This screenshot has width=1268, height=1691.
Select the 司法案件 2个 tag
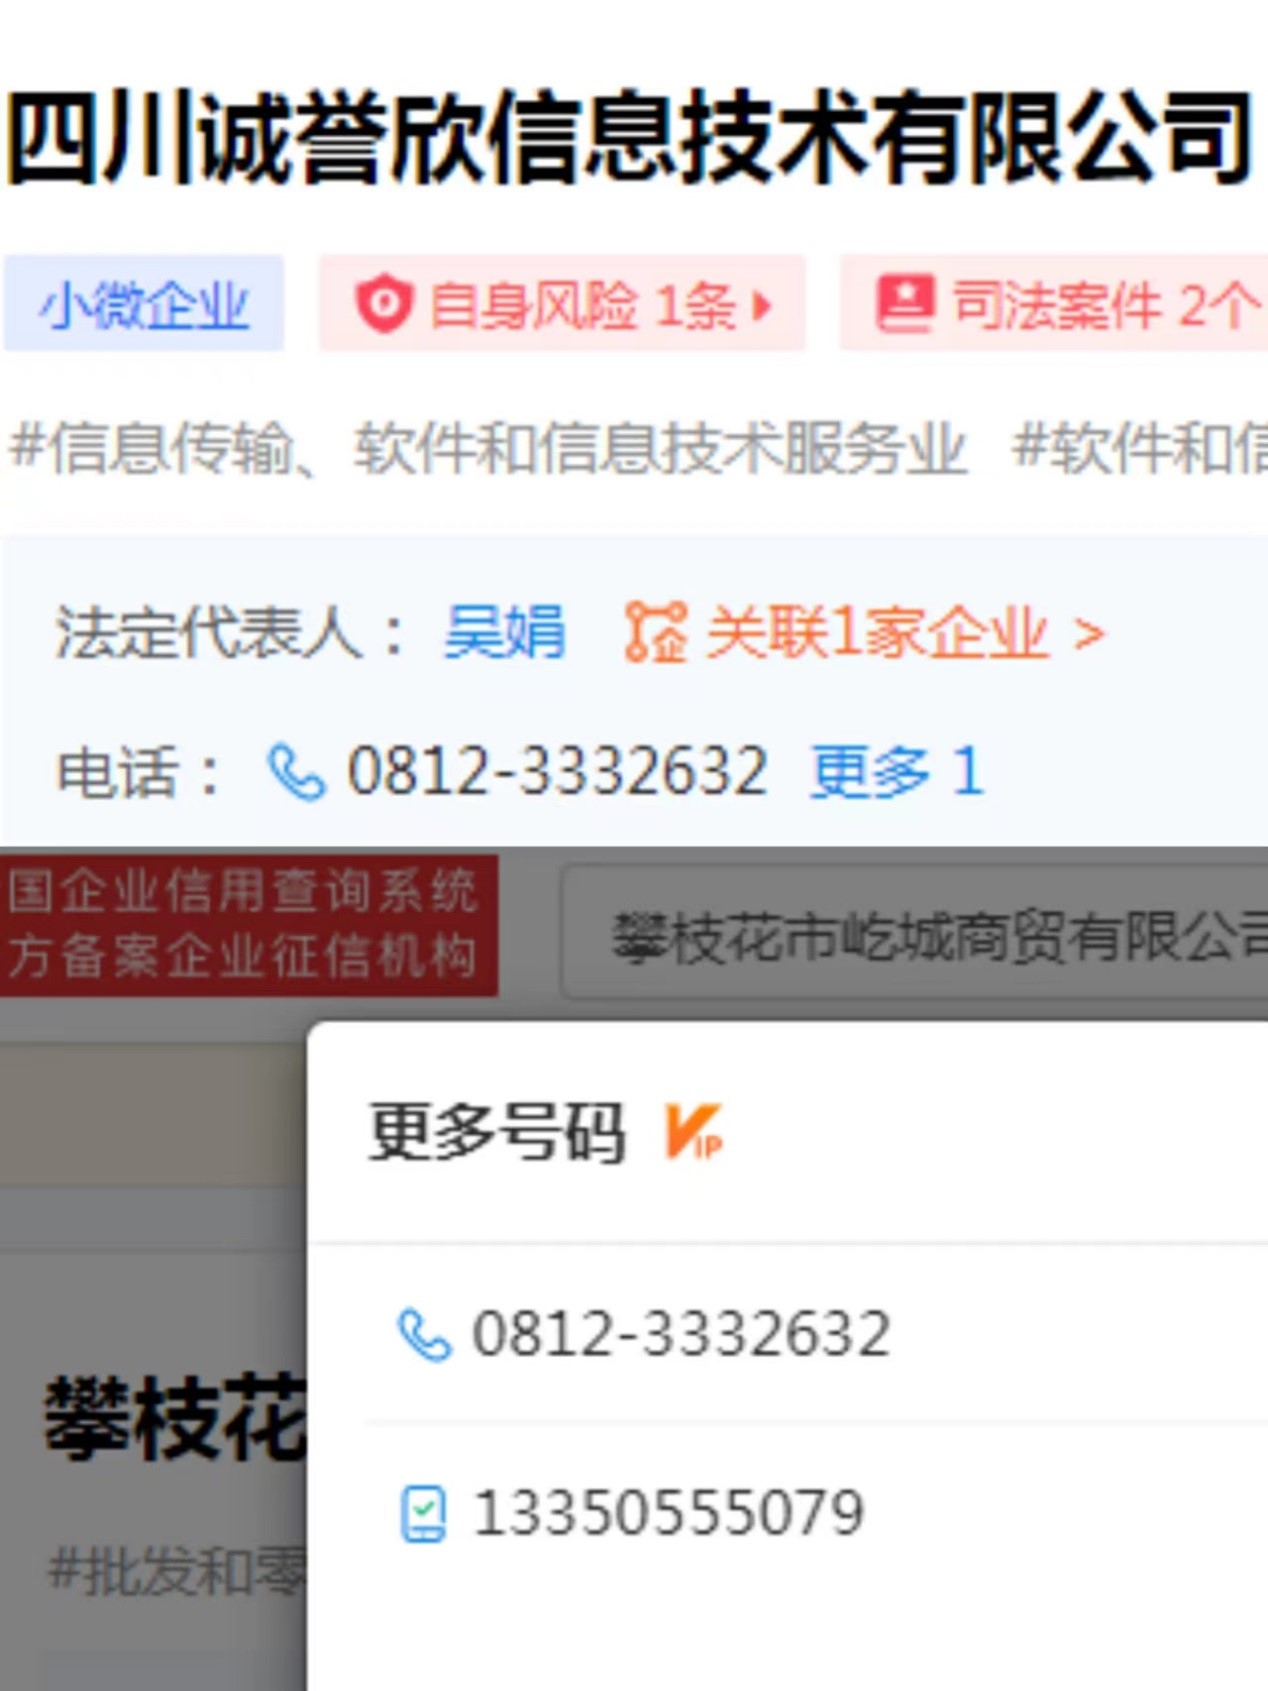(x=1054, y=303)
